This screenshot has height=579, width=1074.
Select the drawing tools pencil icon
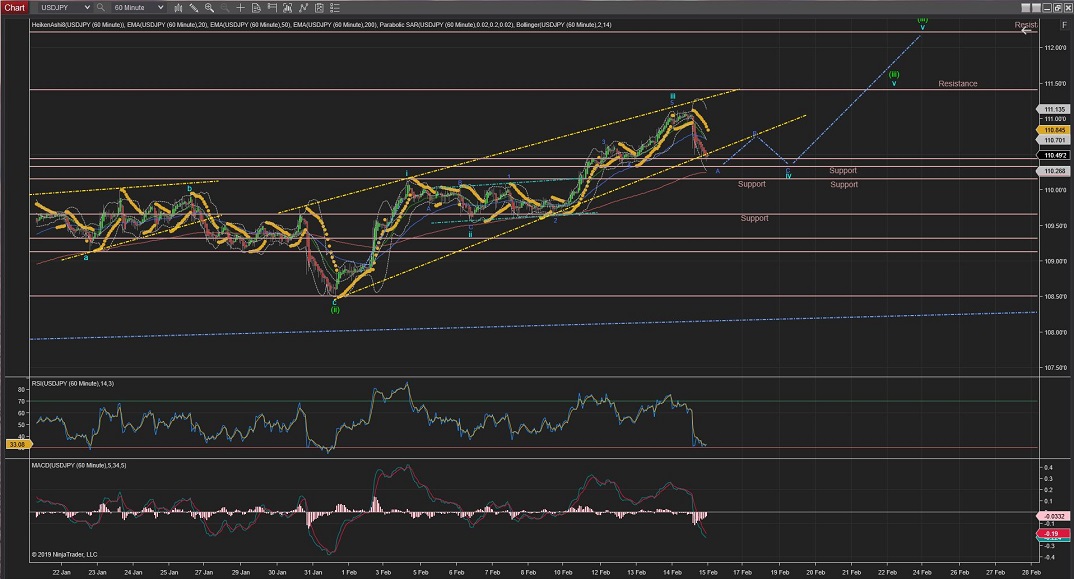click(x=193, y=7)
